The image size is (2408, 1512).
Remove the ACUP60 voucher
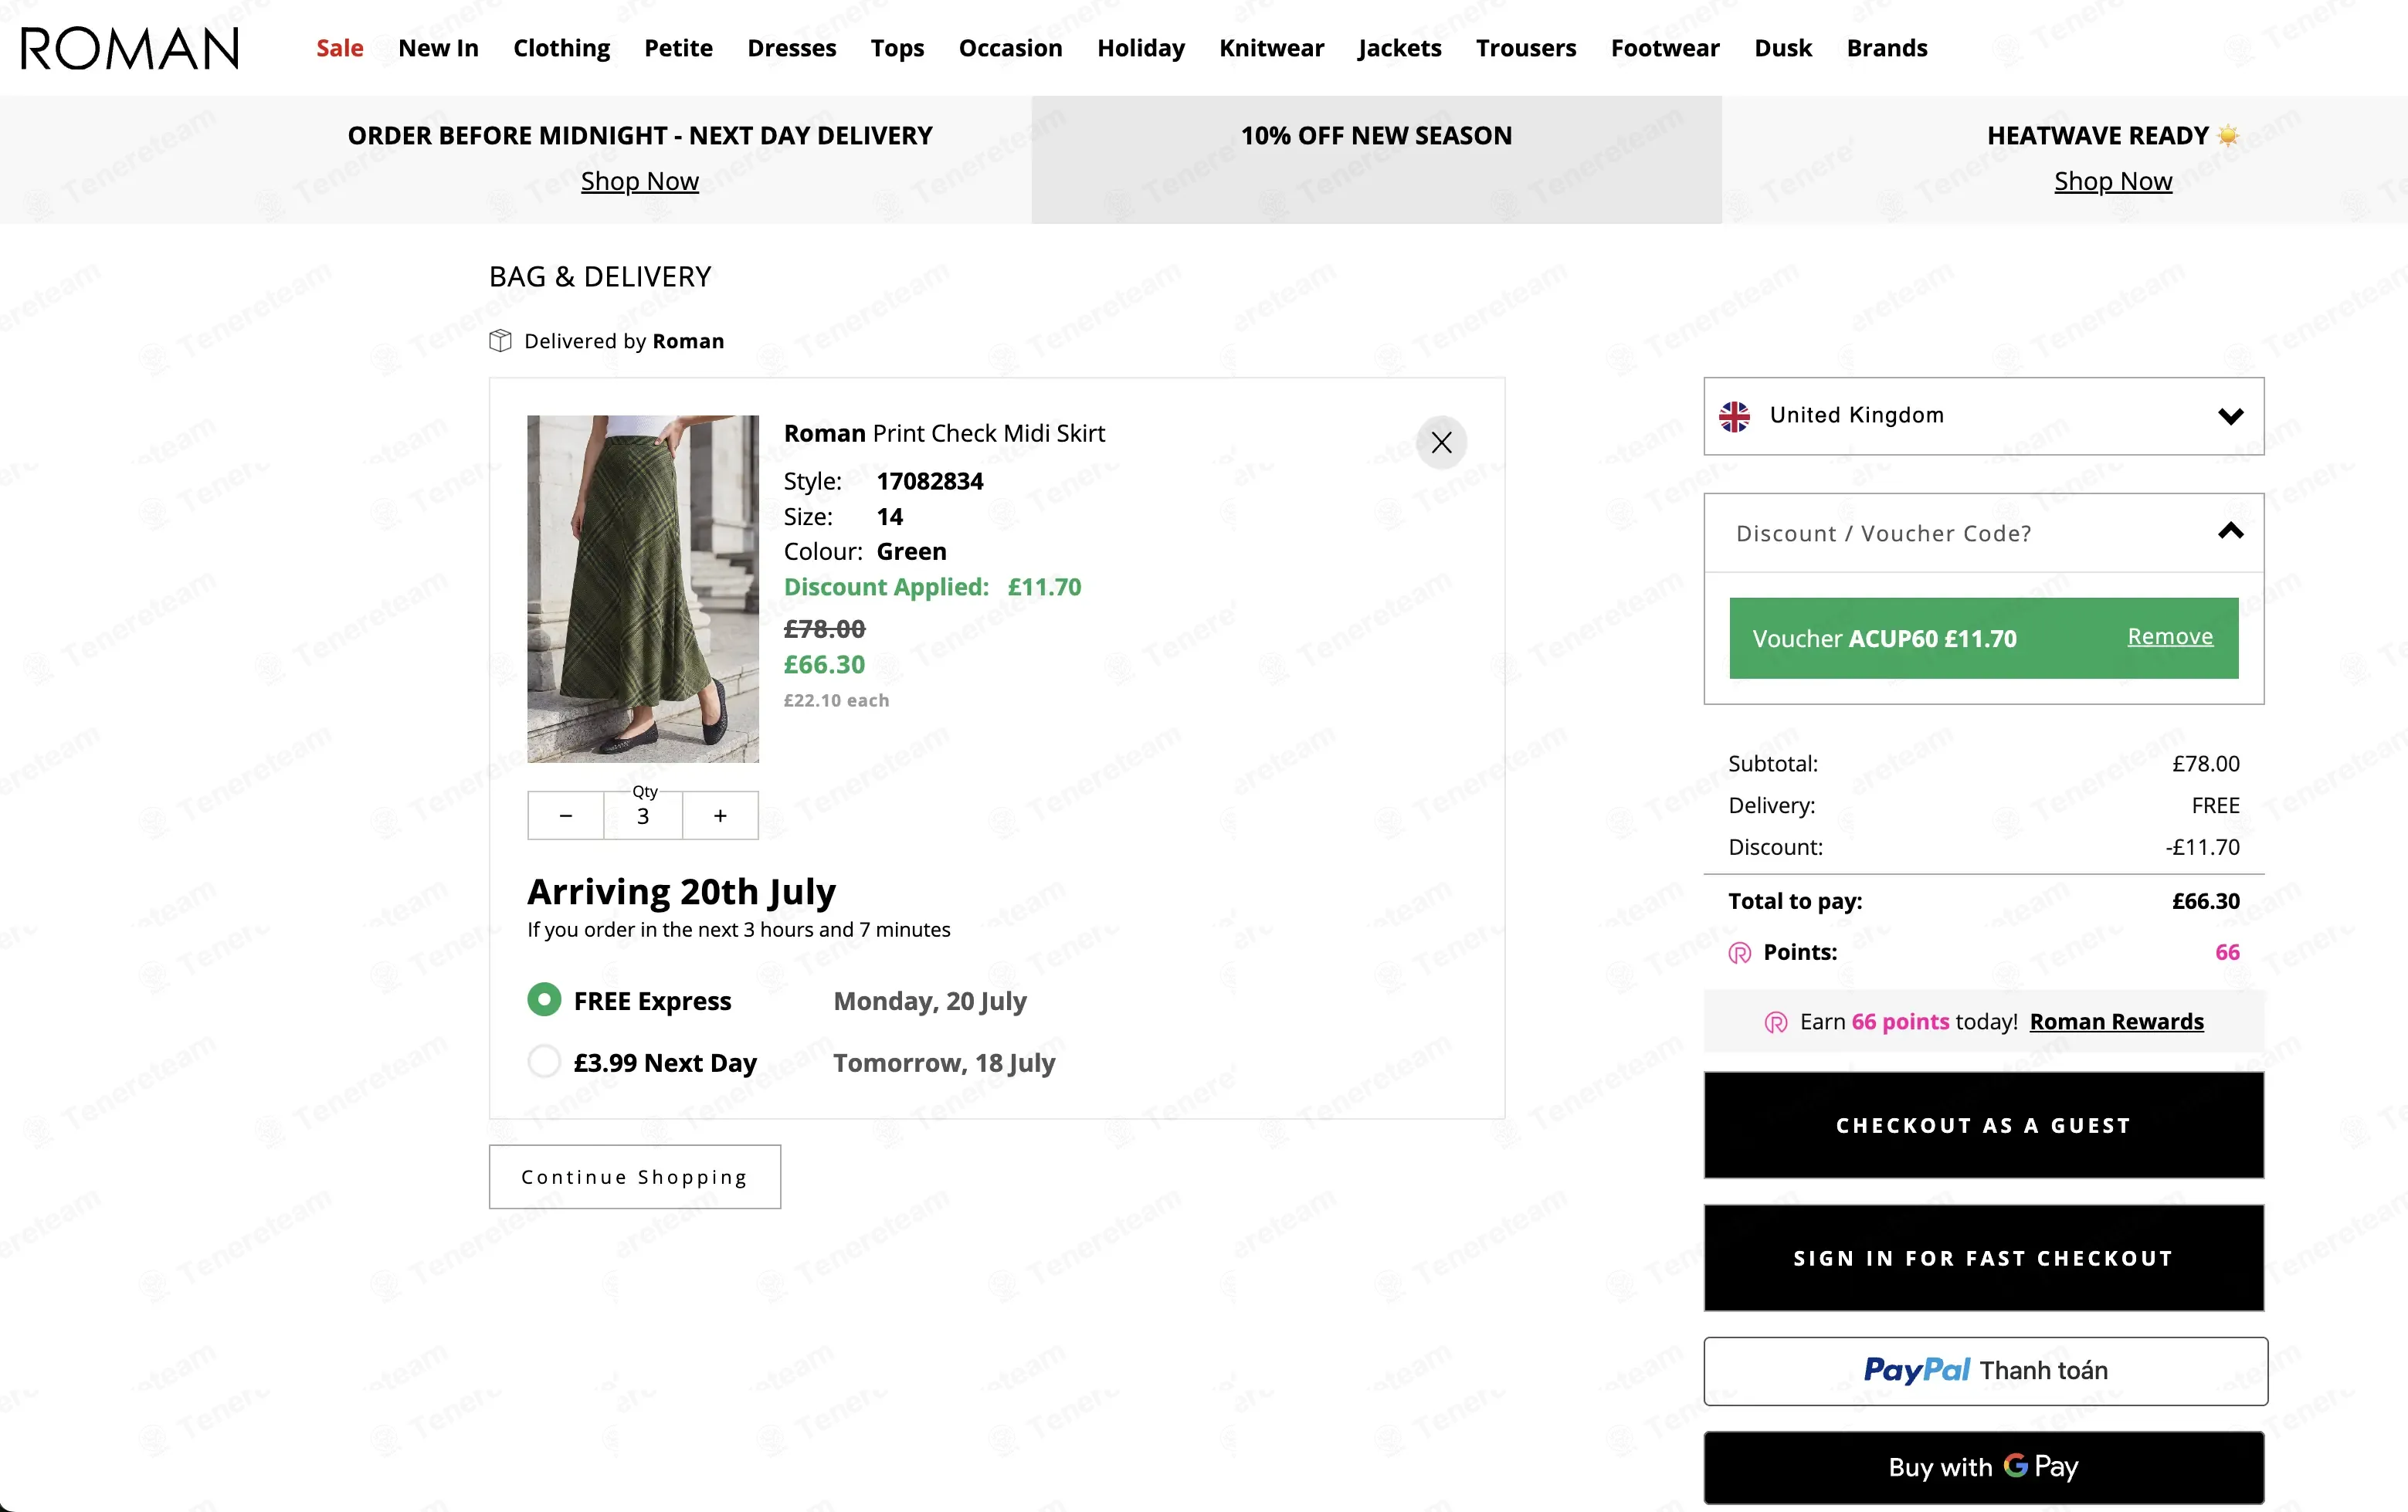pos(2170,637)
